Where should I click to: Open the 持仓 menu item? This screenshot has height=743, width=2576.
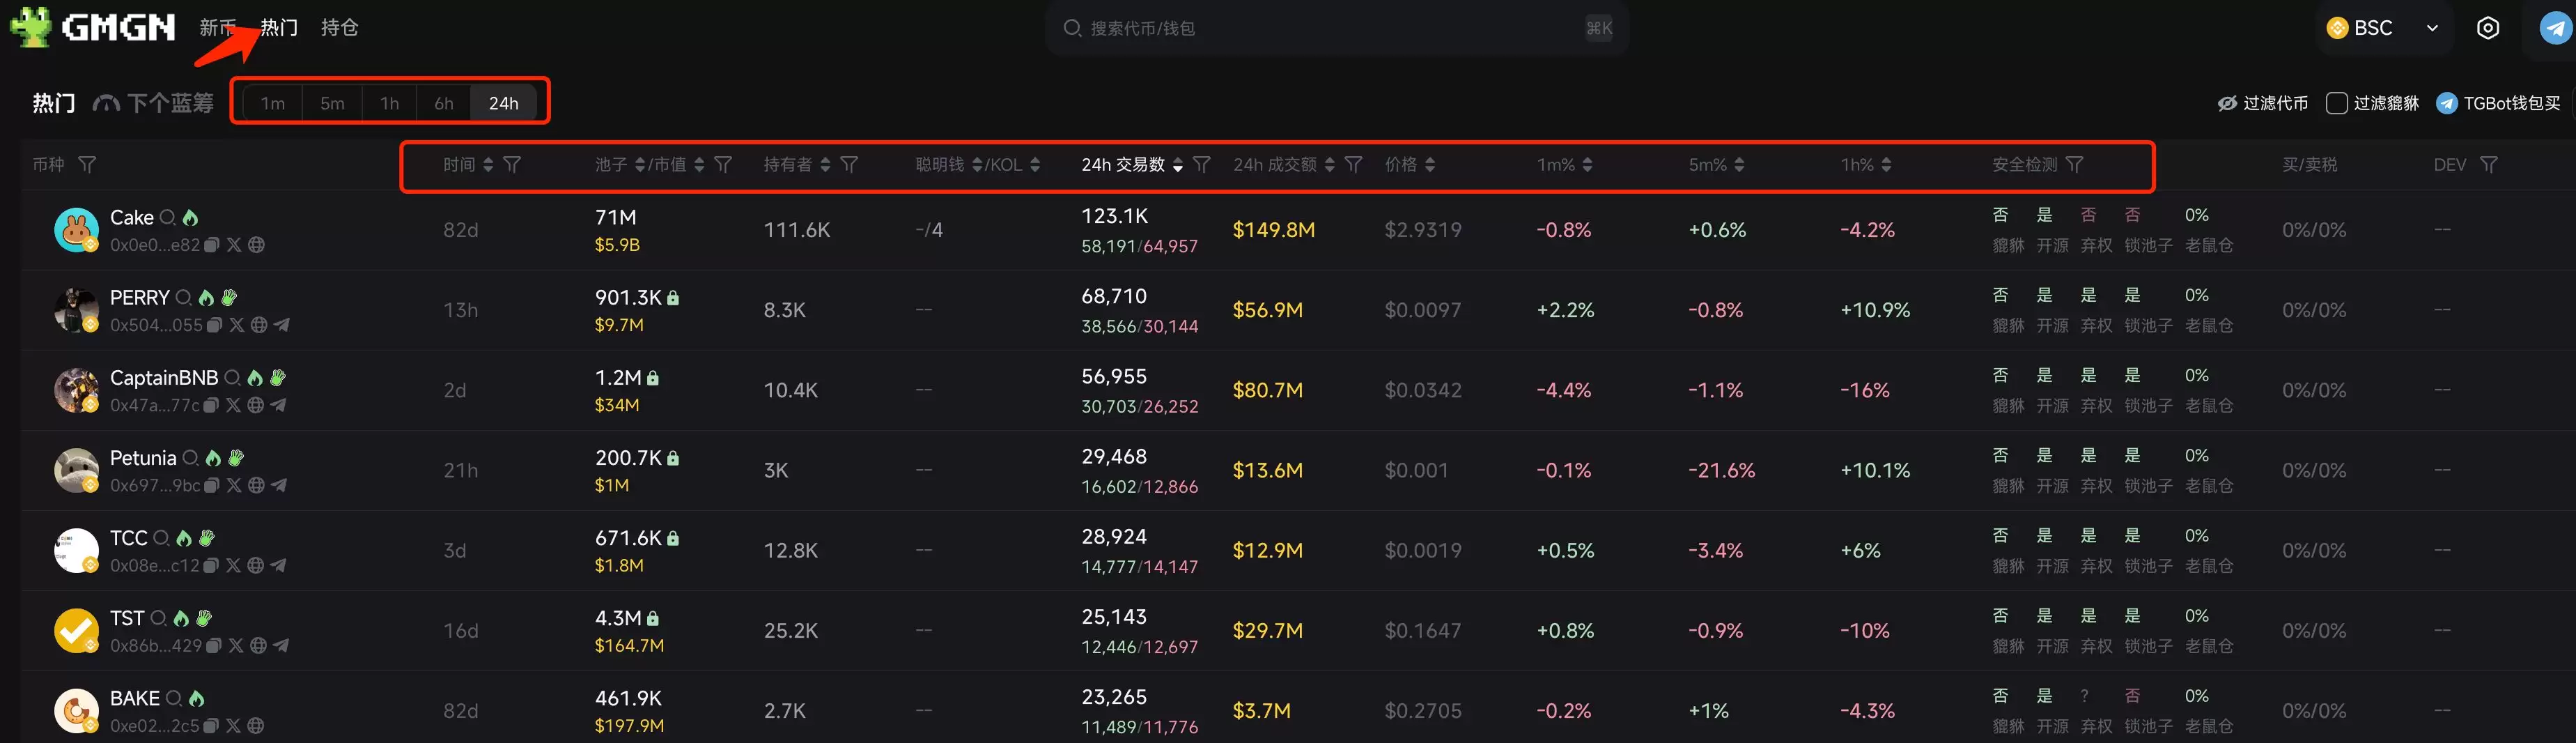point(339,28)
